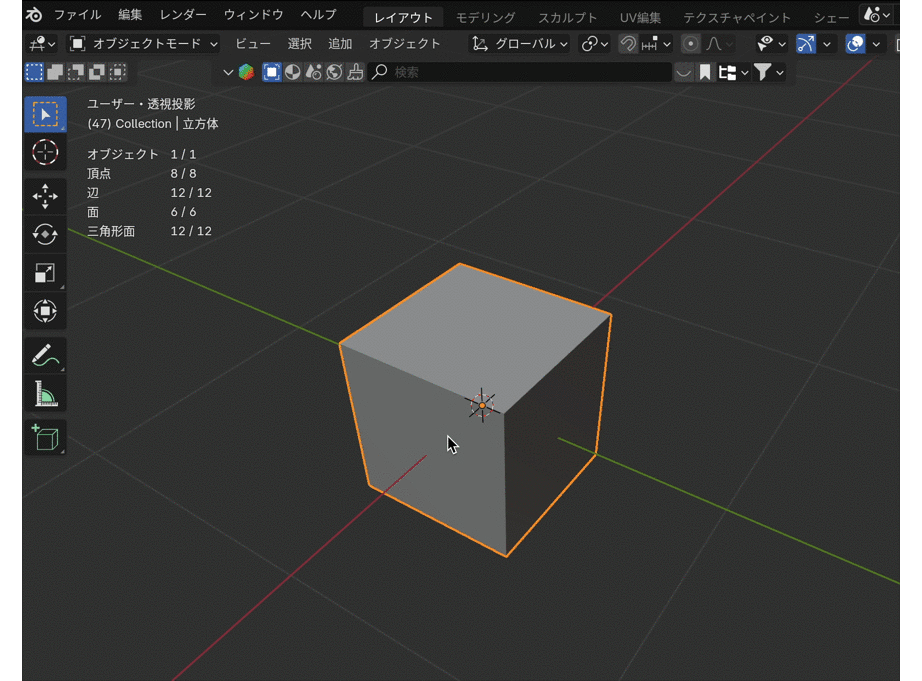Open the レンダー menu
The width and height of the screenshot is (922, 681).
click(x=183, y=15)
